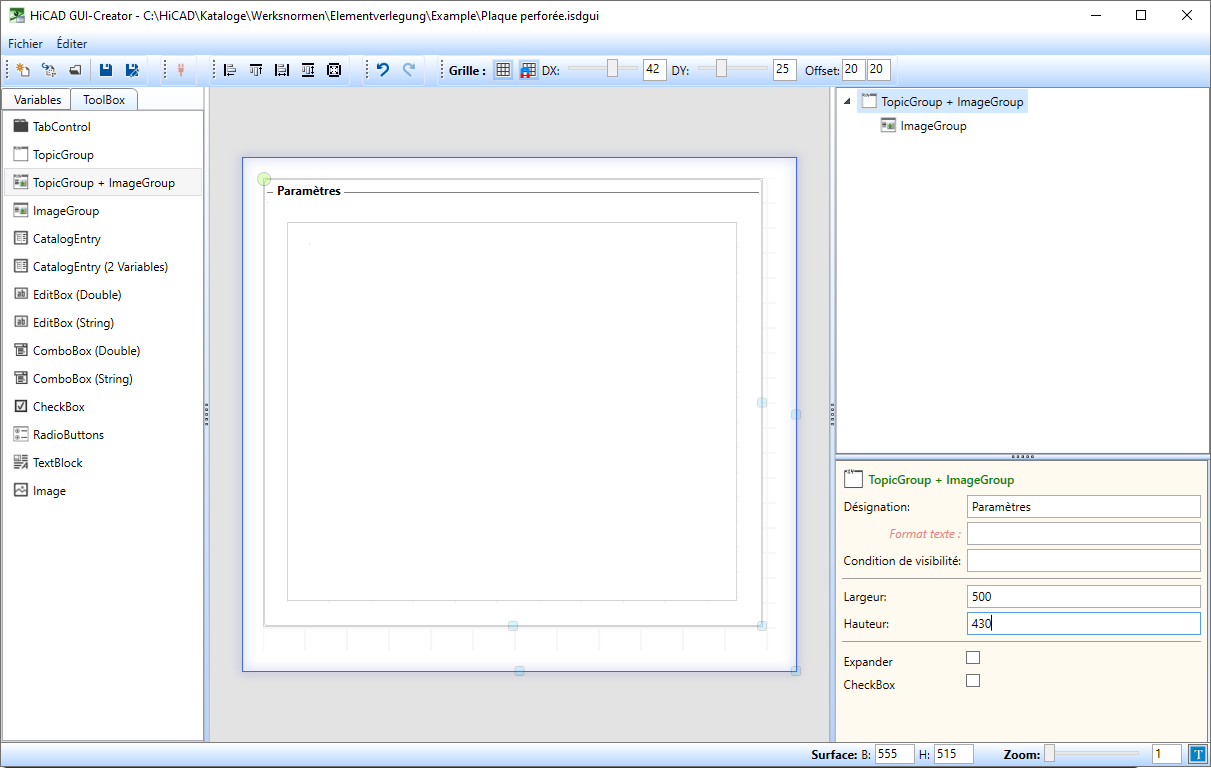Enable the Expander checkbox
Screen dimensions: 1211x768
(x=973, y=658)
